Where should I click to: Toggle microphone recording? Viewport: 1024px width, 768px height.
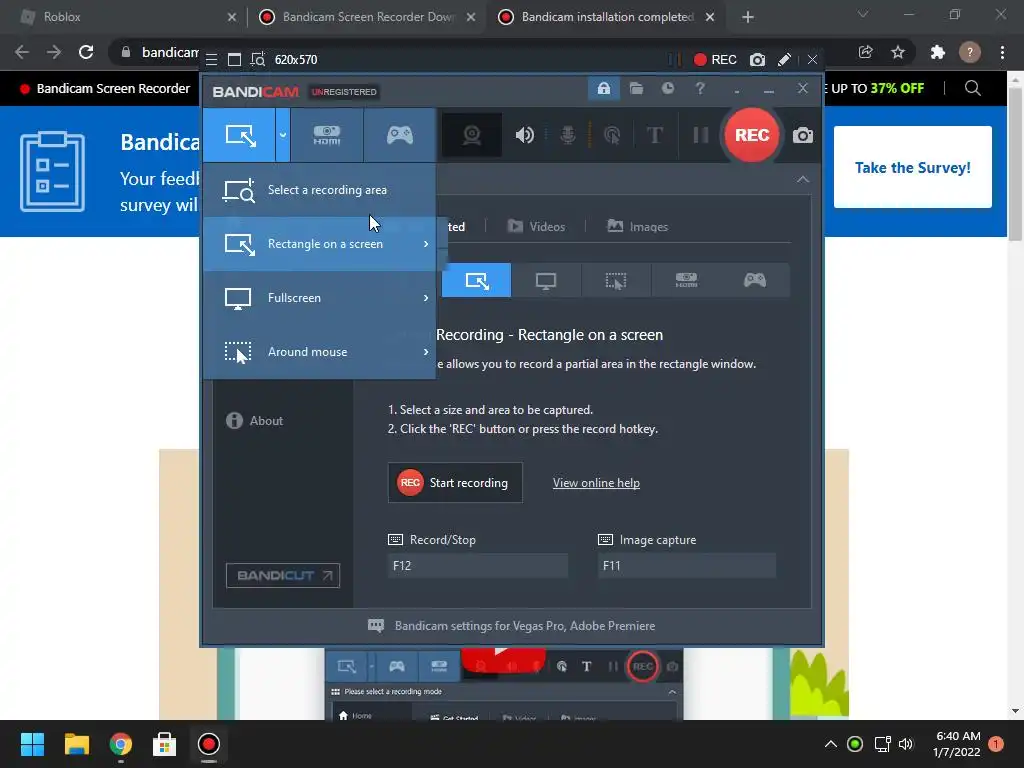point(568,135)
